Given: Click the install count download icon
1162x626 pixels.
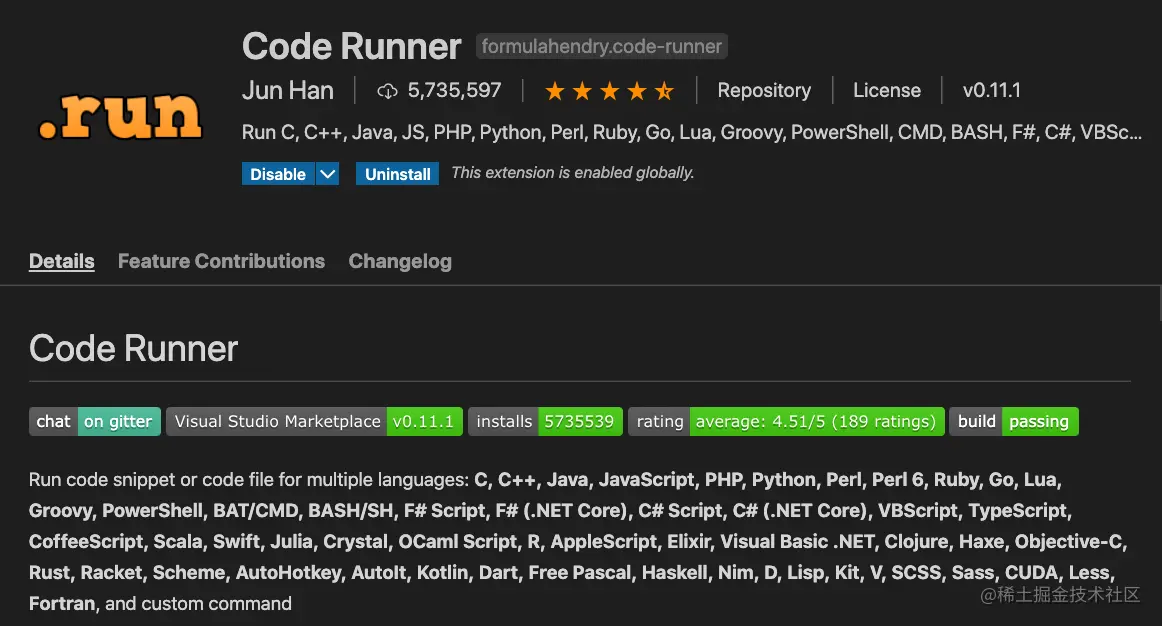Looking at the screenshot, I should click(x=387, y=91).
